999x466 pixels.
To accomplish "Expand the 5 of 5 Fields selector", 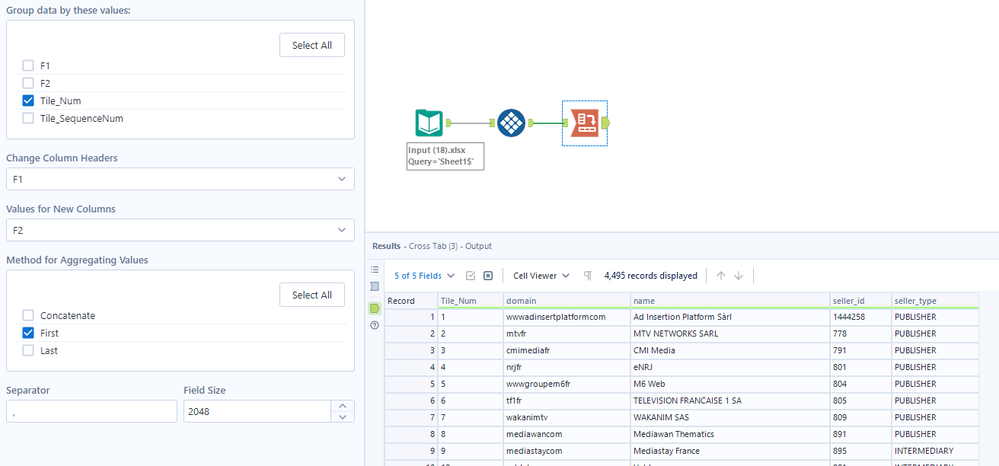I will coord(424,276).
